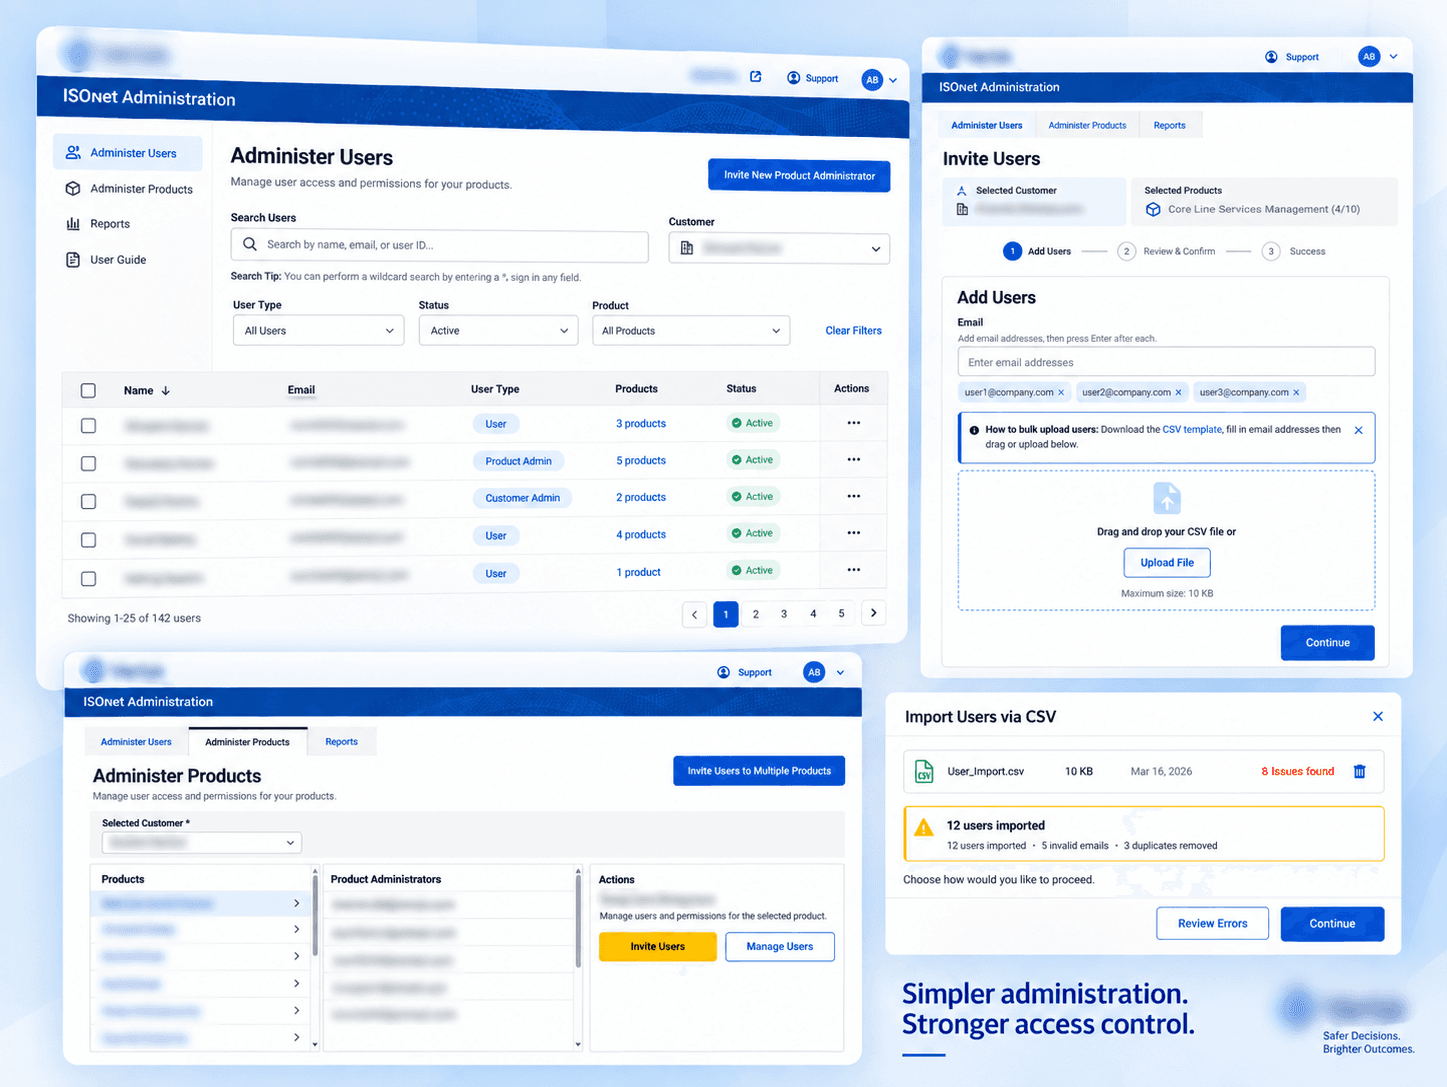Screen dimensions: 1447x1087
Task: Switch to Reports tab in Administer Products window
Action: [x=341, y=742]
